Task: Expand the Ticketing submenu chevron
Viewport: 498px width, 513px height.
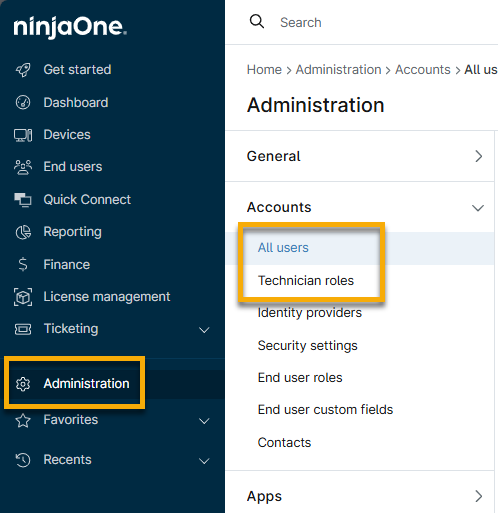Action: 204,330
